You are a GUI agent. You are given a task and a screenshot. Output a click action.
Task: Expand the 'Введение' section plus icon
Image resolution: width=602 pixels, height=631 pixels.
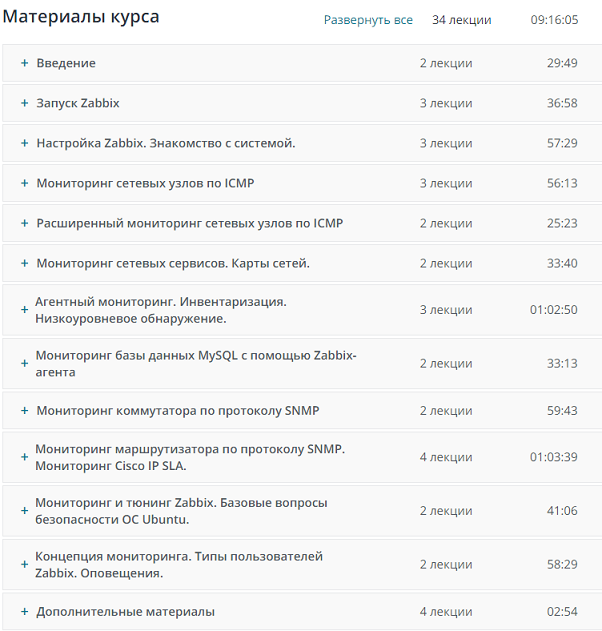pos(25,63)
